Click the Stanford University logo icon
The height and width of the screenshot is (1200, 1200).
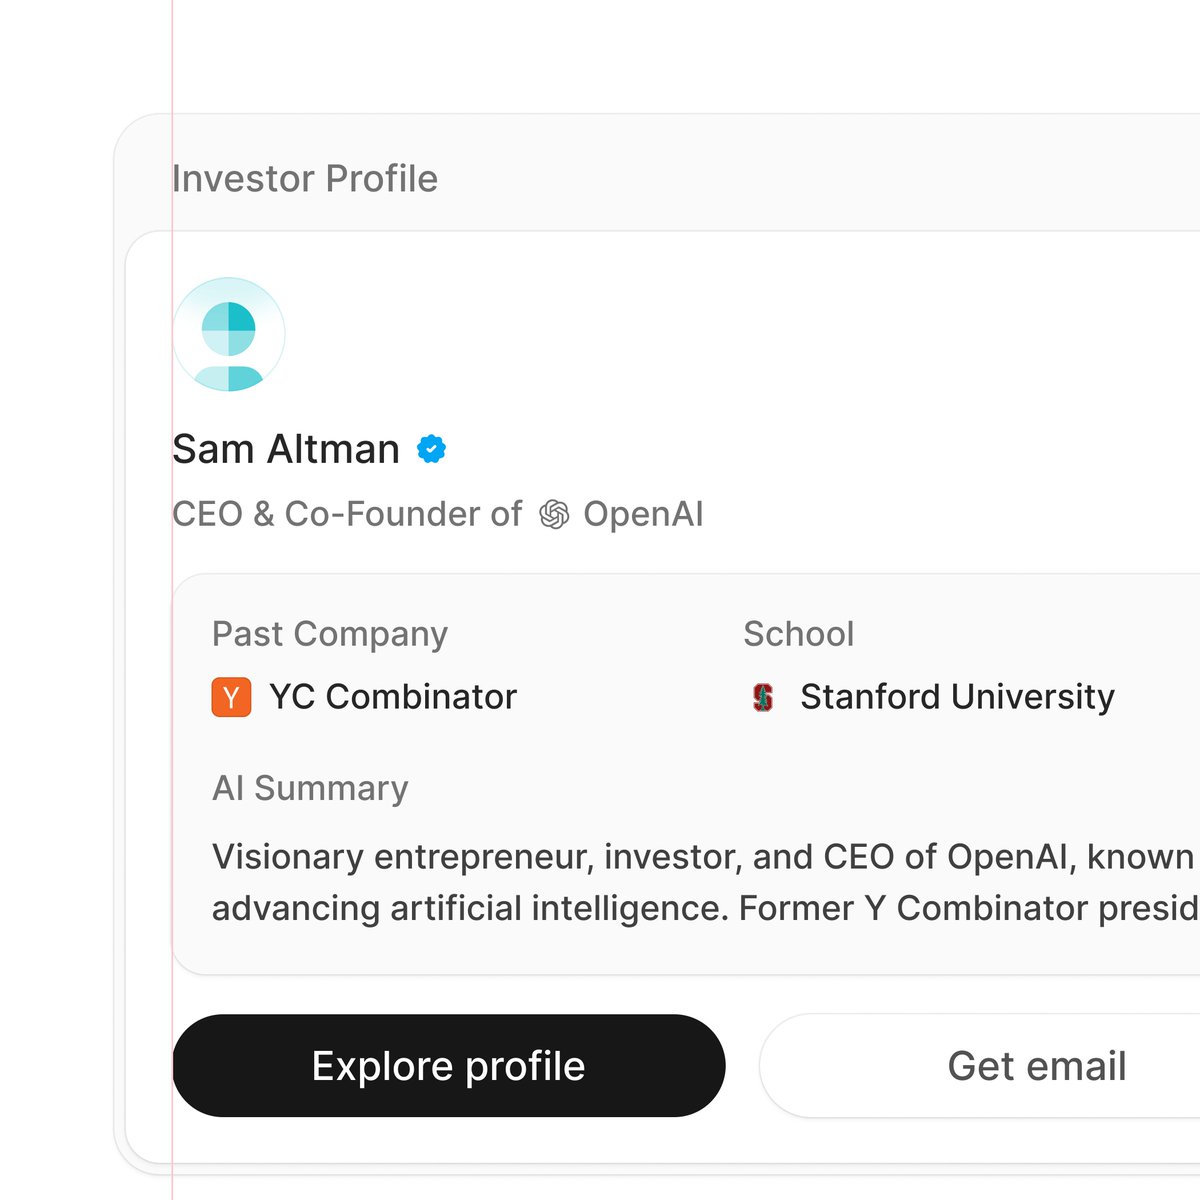pyautogui.click(x=763, y=697)
